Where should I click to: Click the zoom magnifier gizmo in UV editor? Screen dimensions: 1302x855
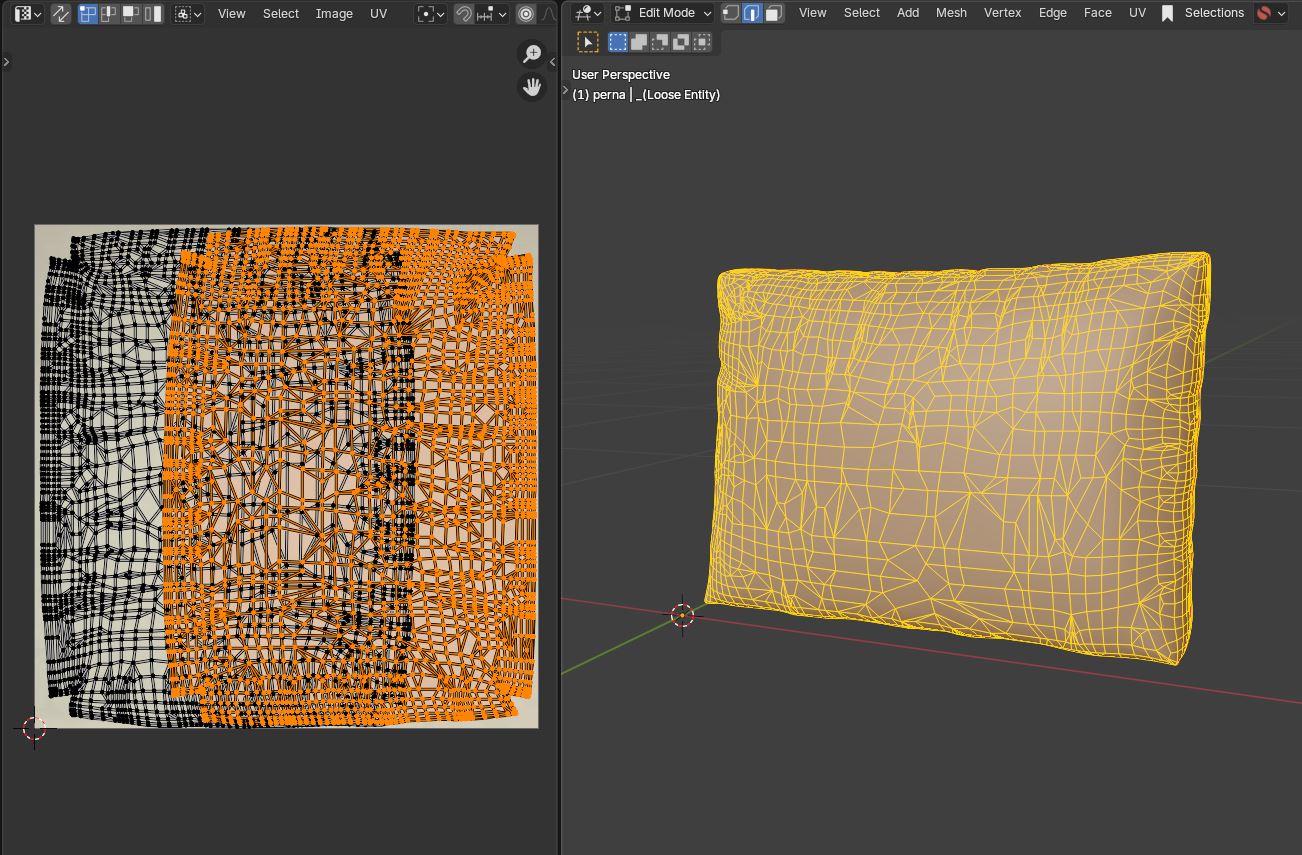[532, 54]
